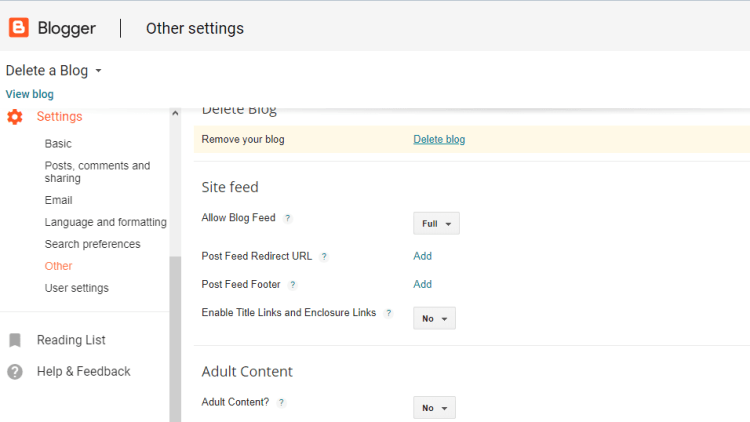Click the Delete blog link
750x422 pixels.
click(x=439, y=139)
